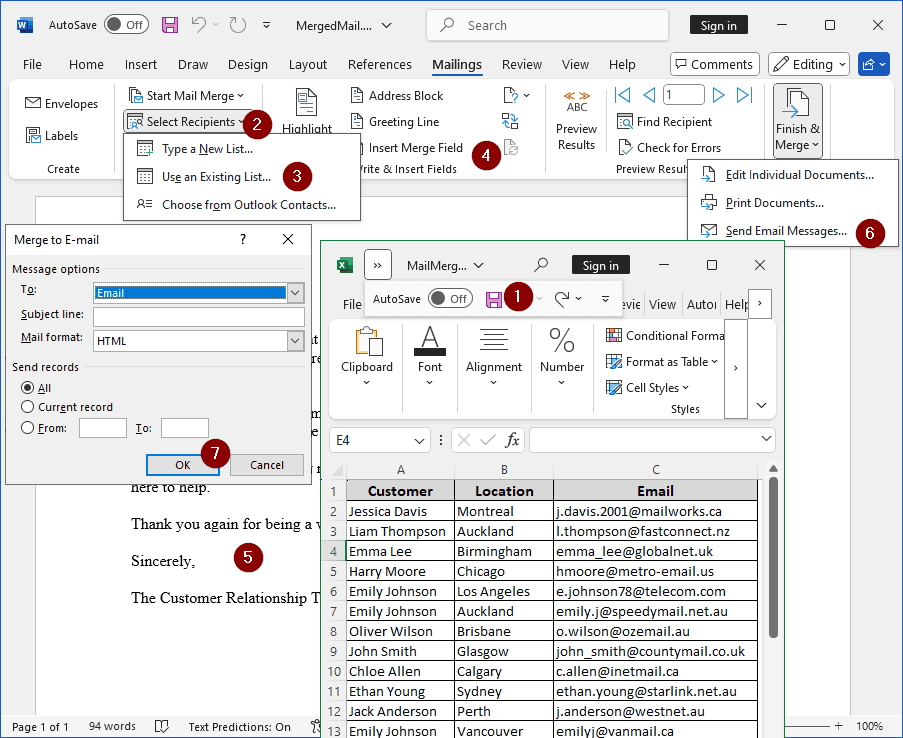
Task: Click Conditional Formatting in Excel
Action: [665, 335]
